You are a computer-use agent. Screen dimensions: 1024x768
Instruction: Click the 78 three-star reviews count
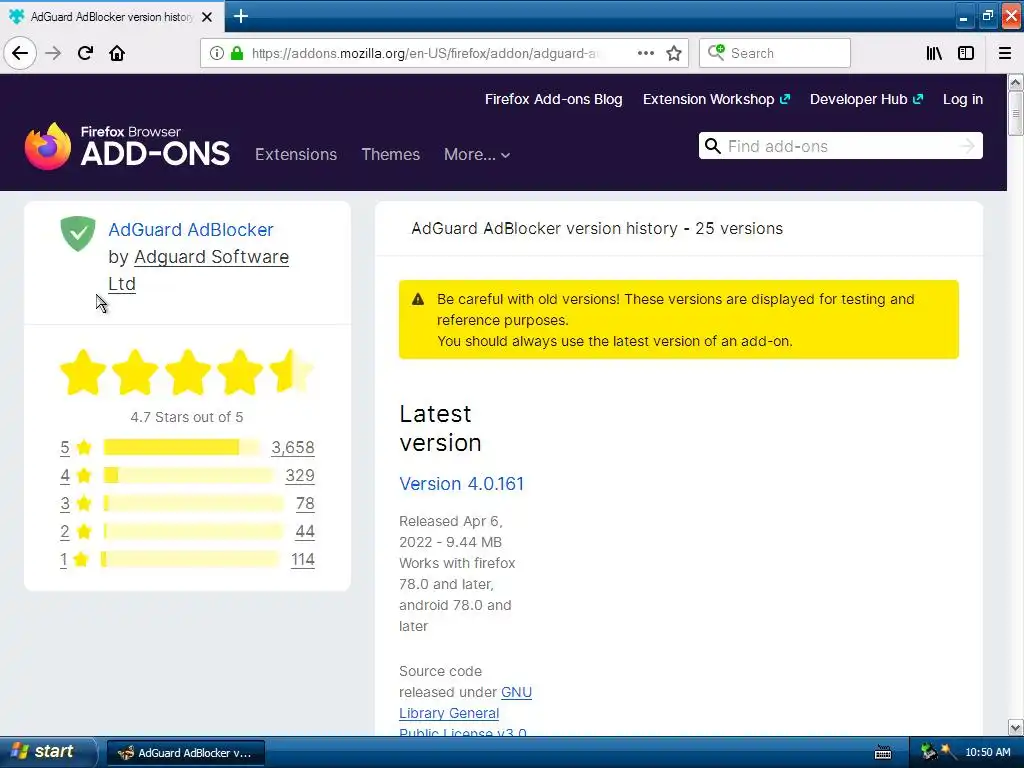(x=305, y=504)
